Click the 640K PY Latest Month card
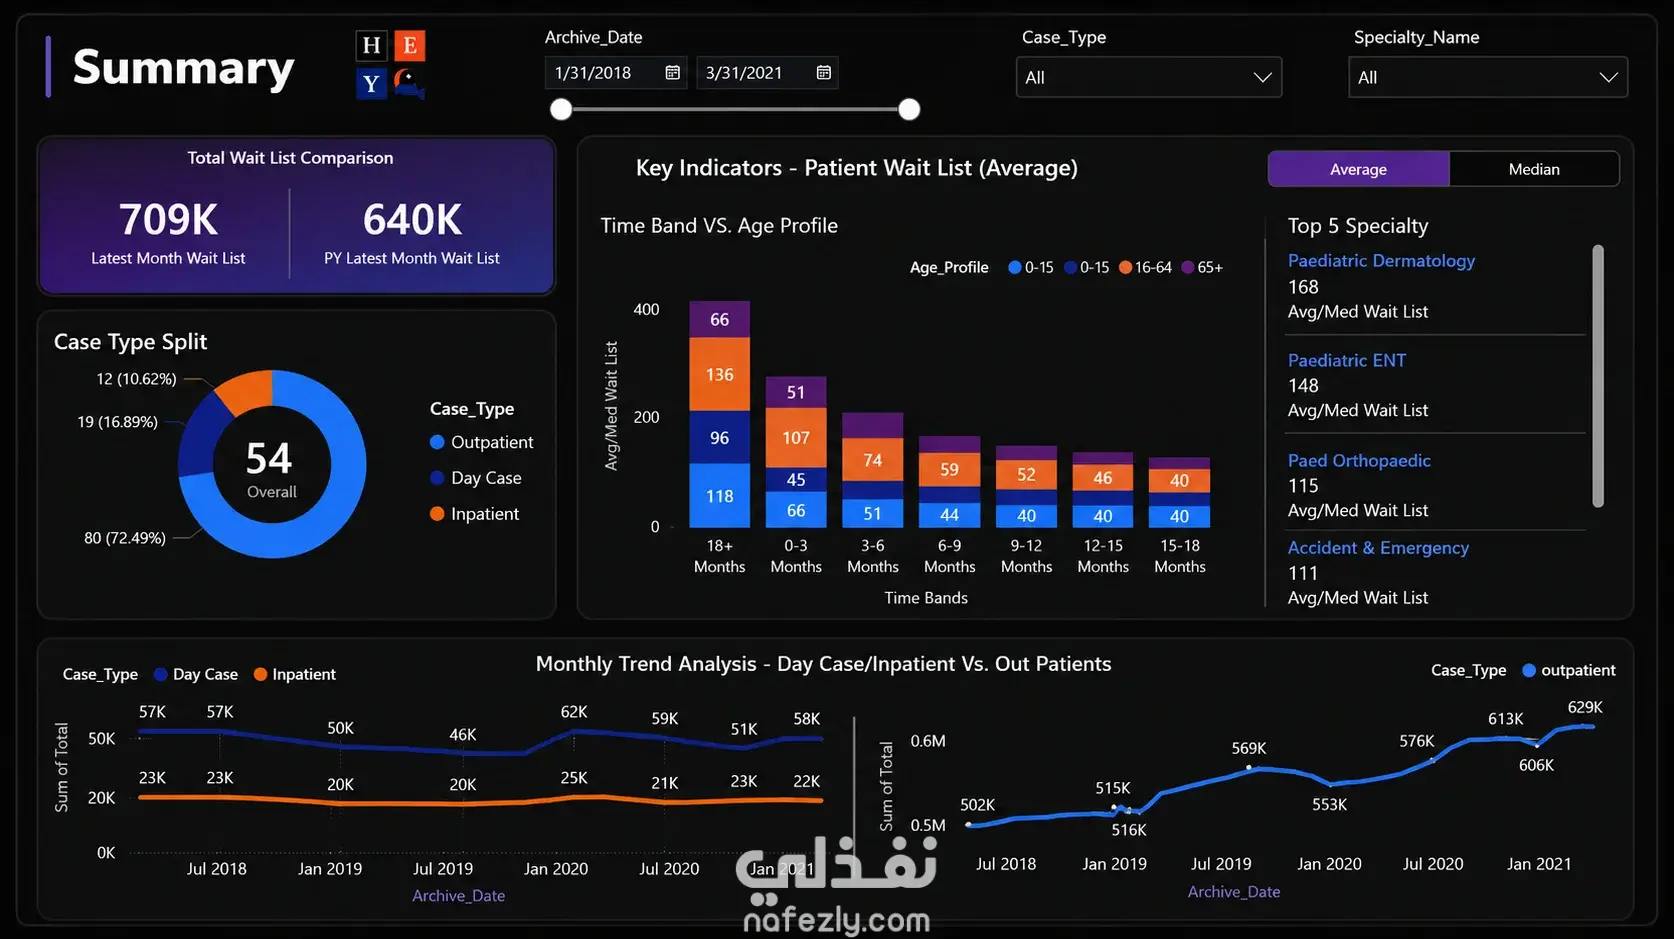 [412, 233]
